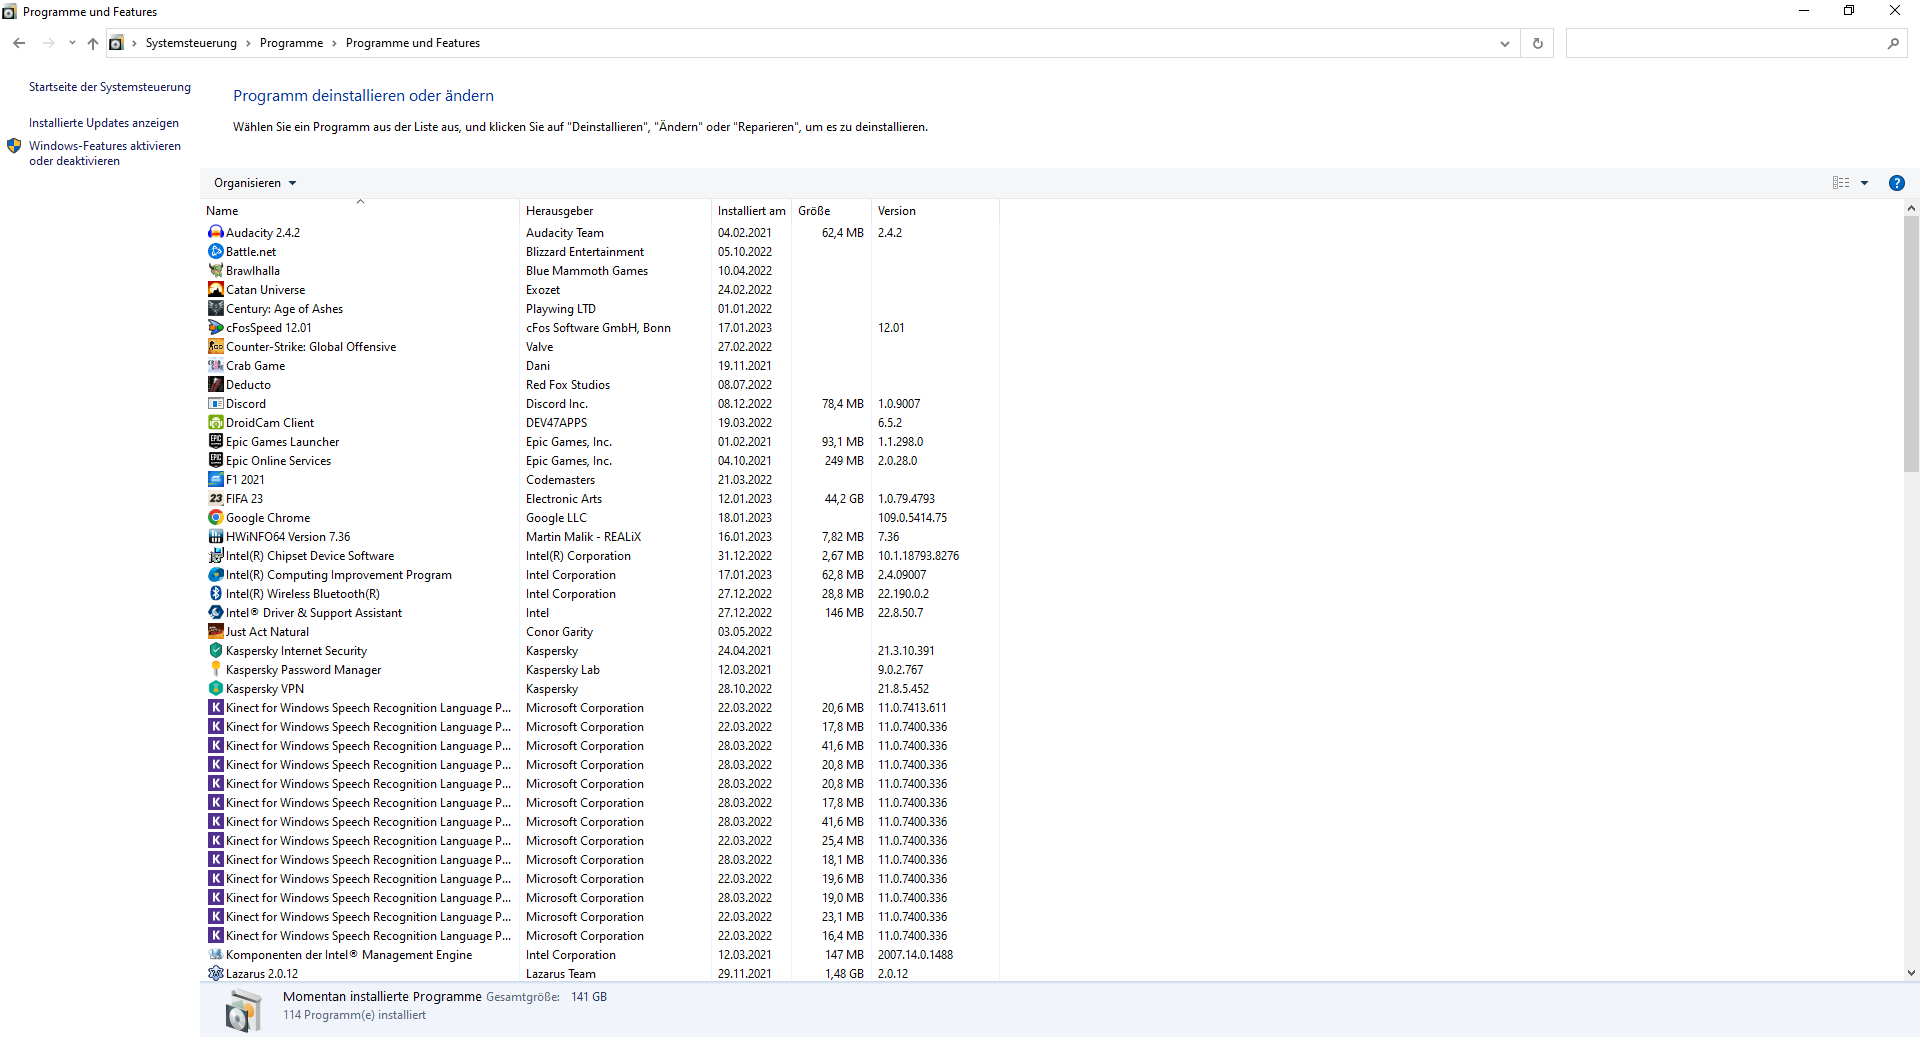
Task: Click the Intel(R) Wireless Bluetooth(R) icon
Action: pos(215,594)
